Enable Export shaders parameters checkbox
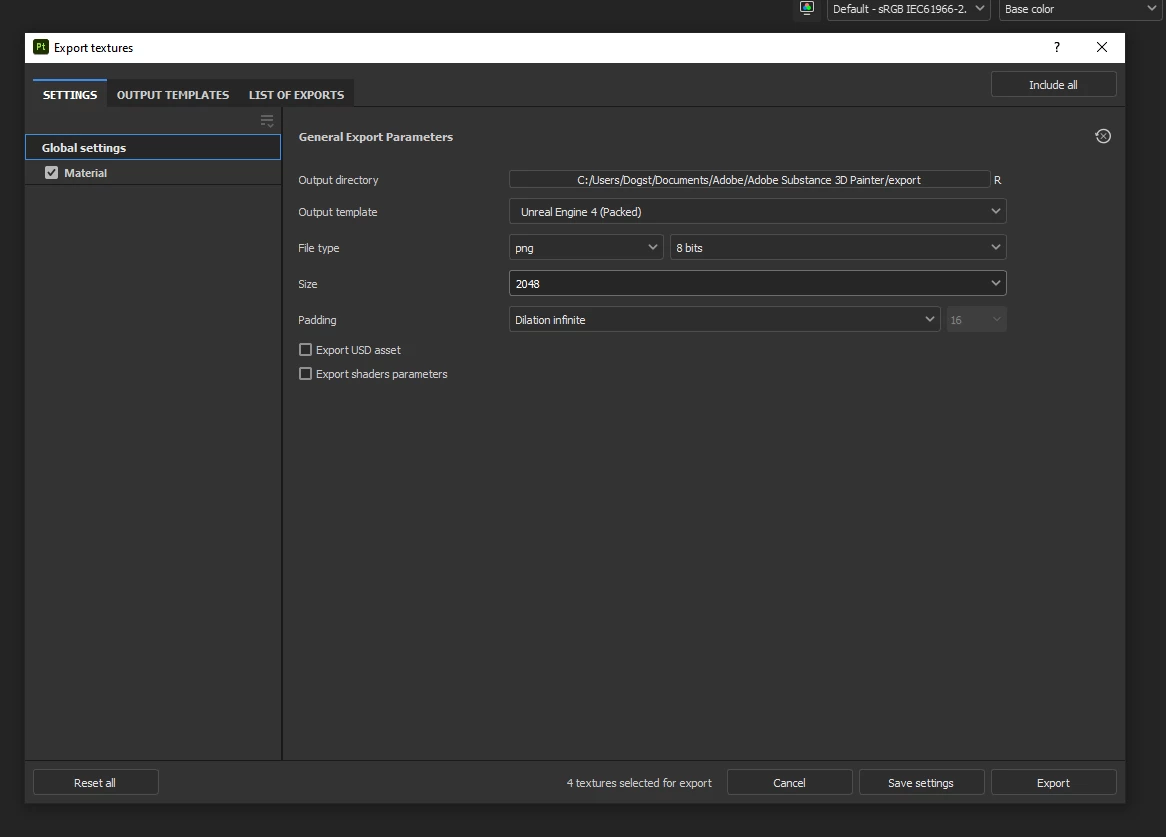Screen dimensions: 1166x837 [305, 373]
